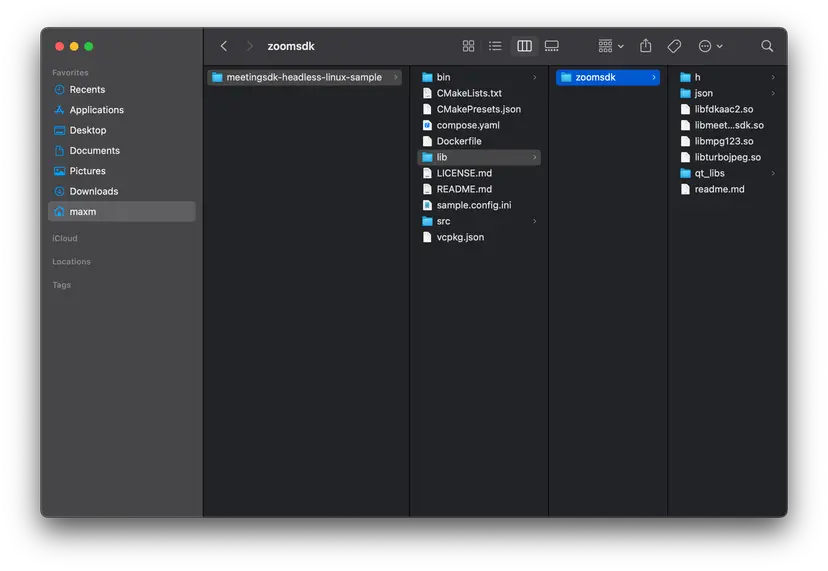
Task: Click the Dockerfile entry
Action: click(x=458, y=141)
